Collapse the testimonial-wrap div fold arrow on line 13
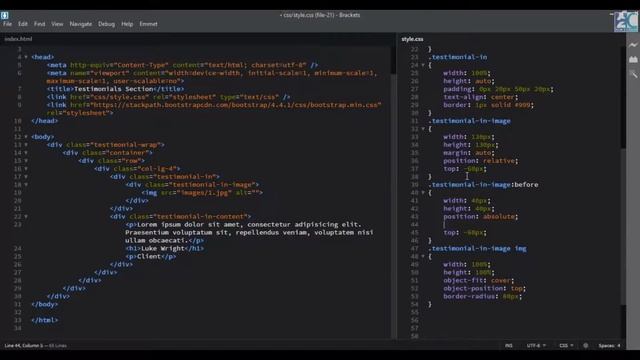 click(26, 145)
